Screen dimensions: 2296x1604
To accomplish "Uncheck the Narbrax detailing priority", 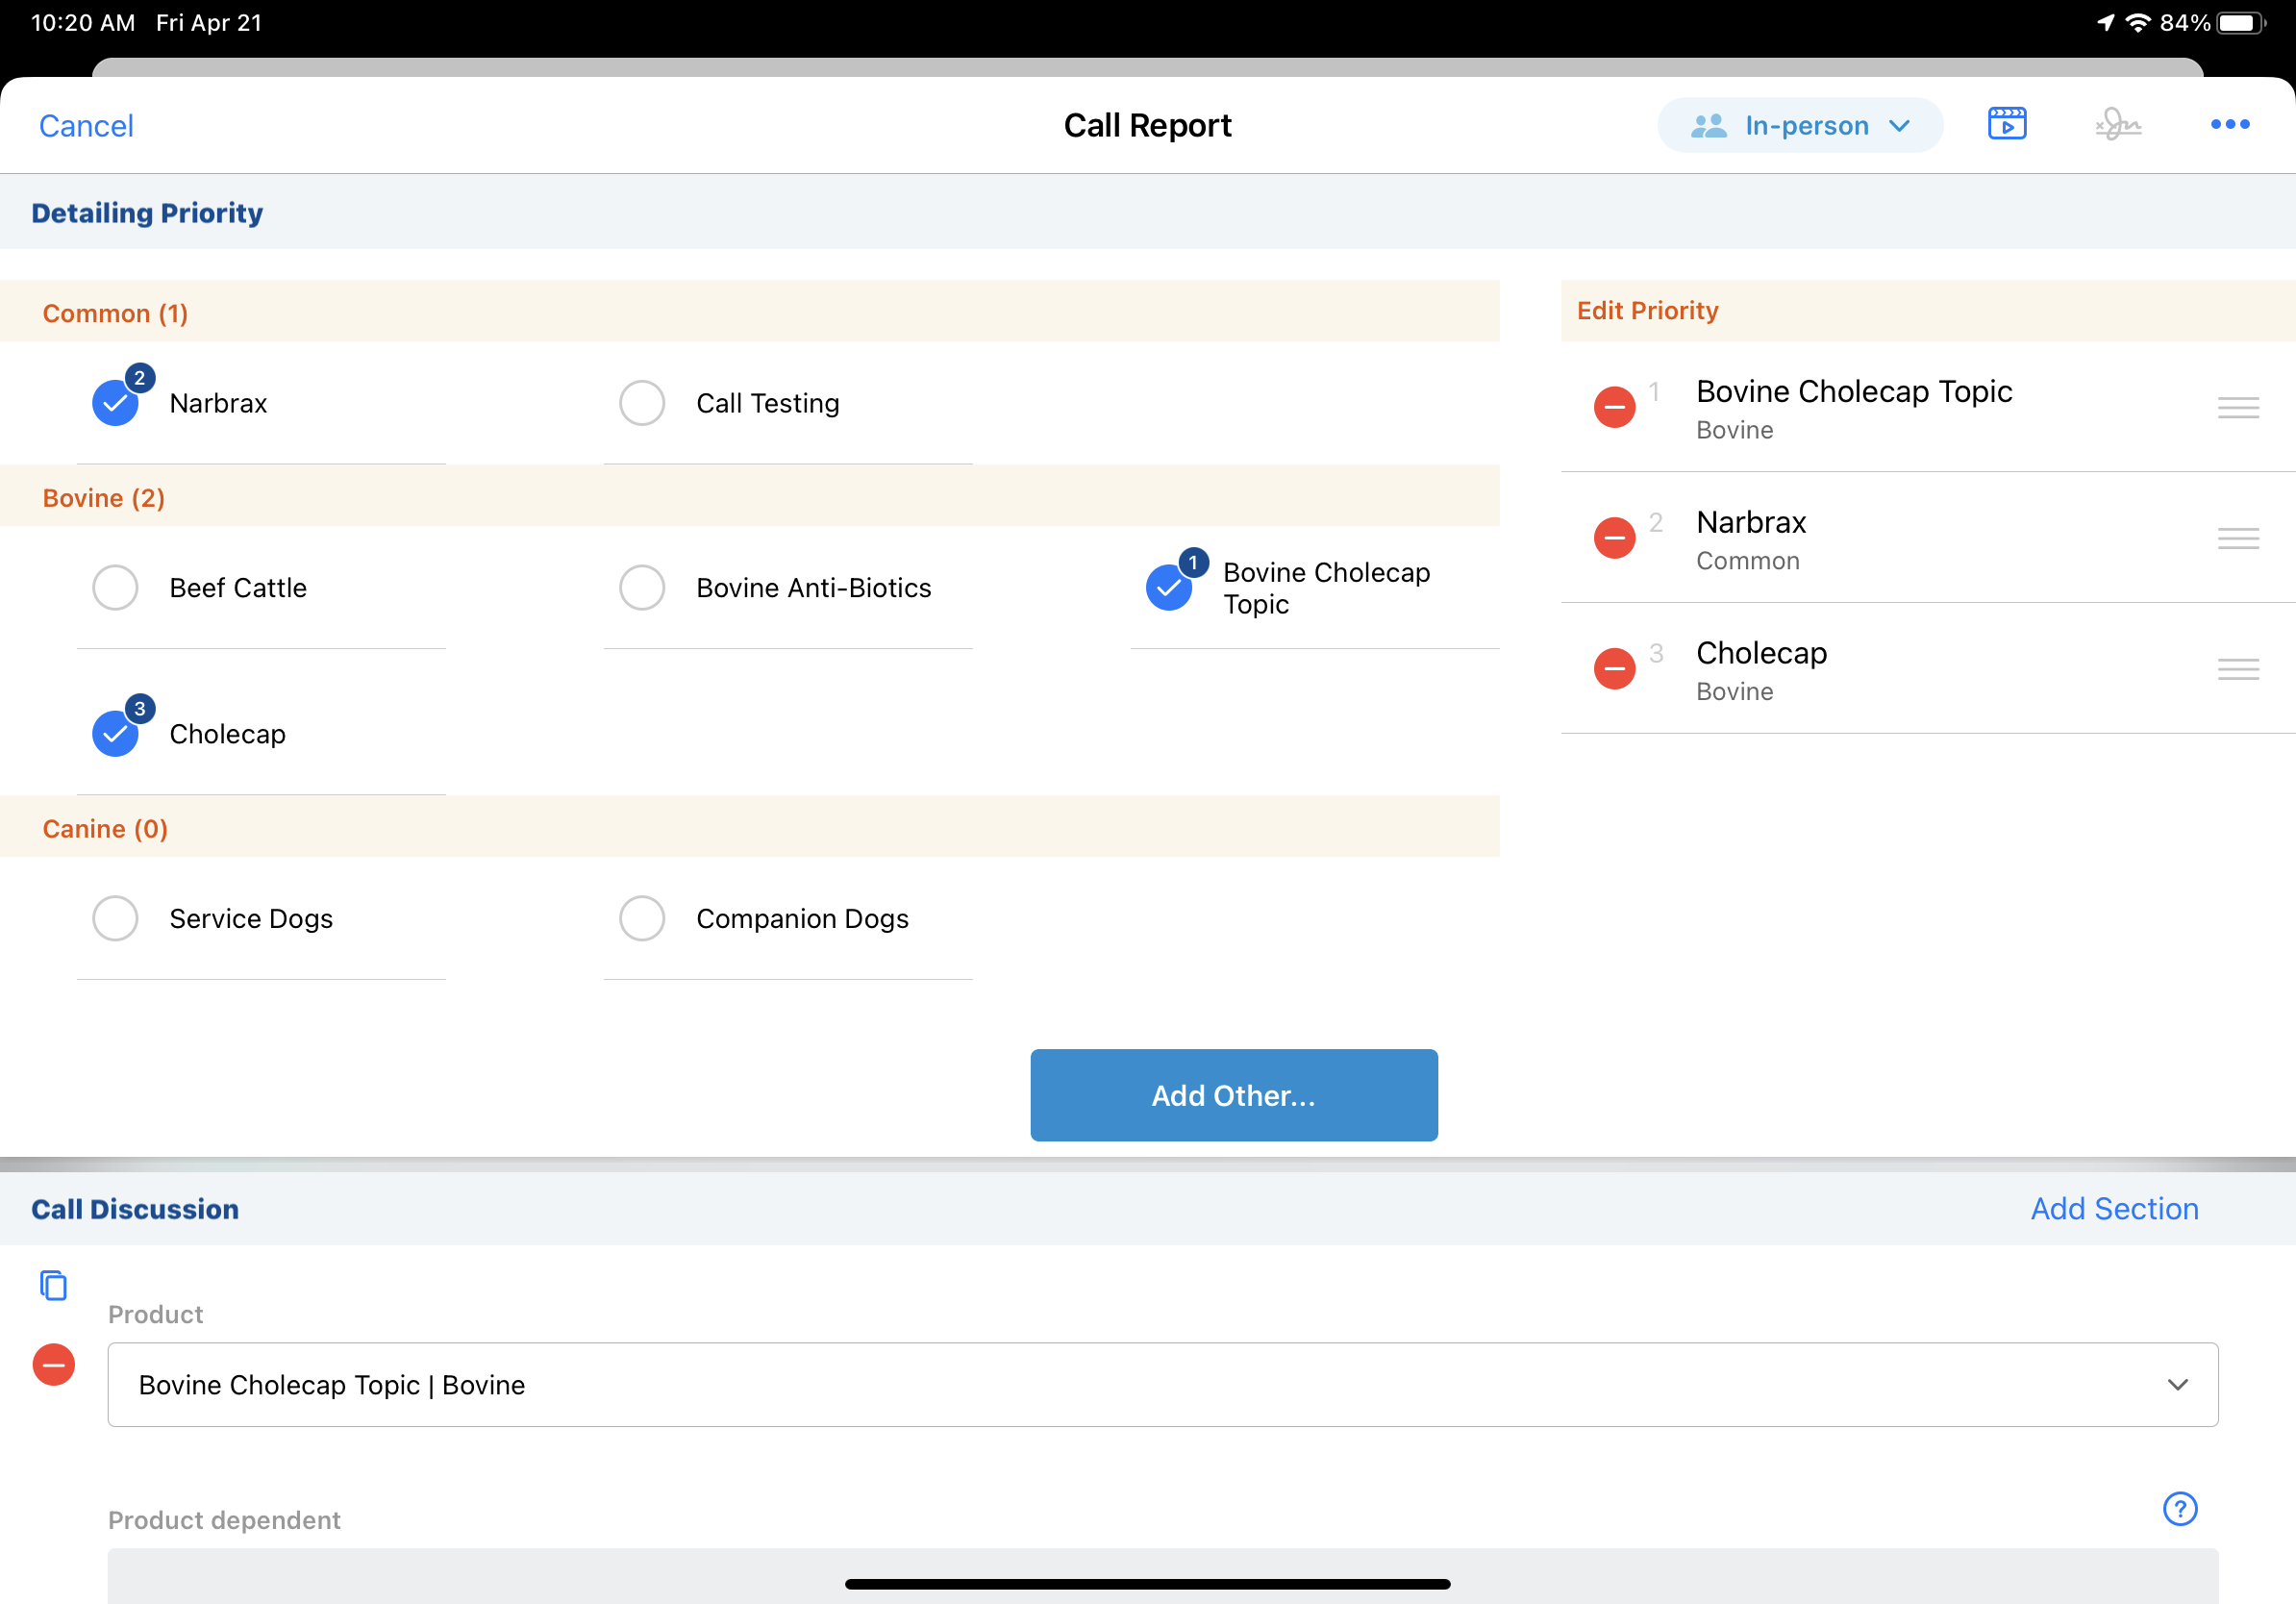I will pos(116,403).
